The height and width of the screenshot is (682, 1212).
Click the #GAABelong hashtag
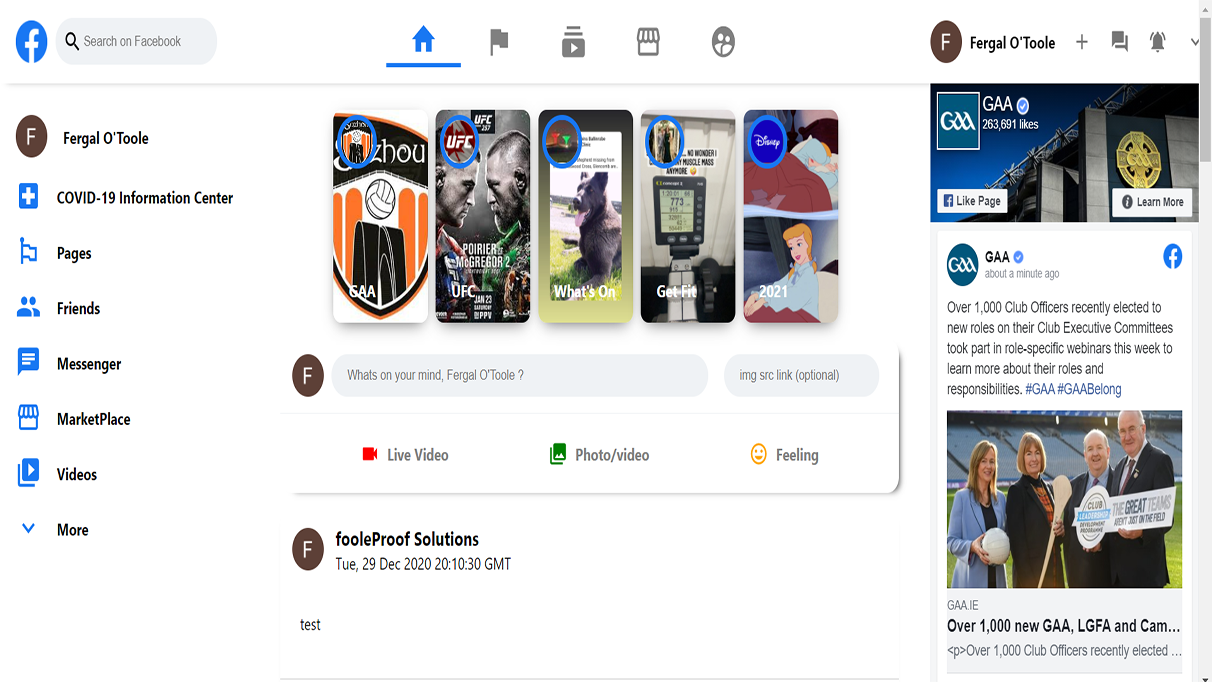click(1089, 389)
